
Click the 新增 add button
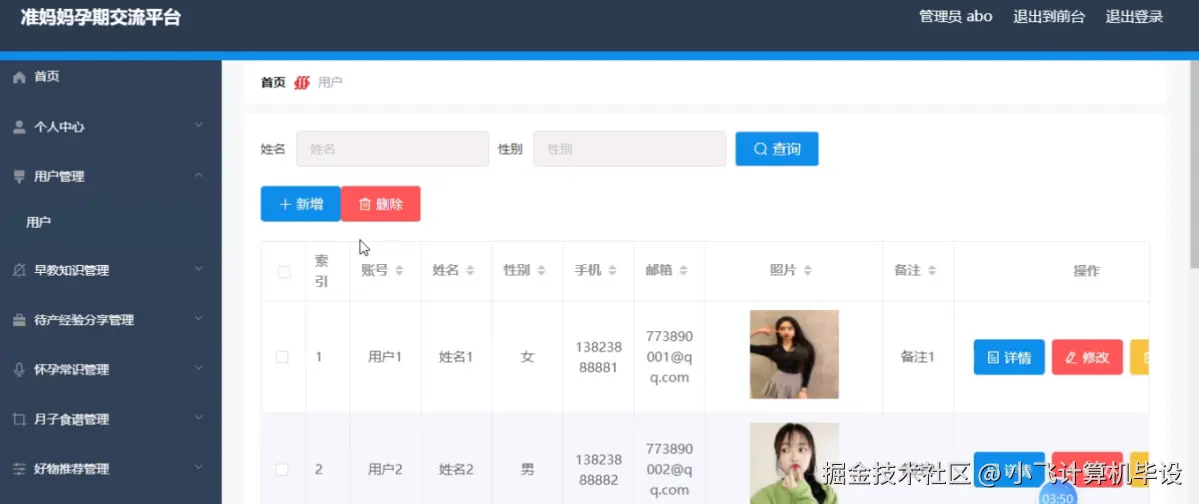(301, 204)
